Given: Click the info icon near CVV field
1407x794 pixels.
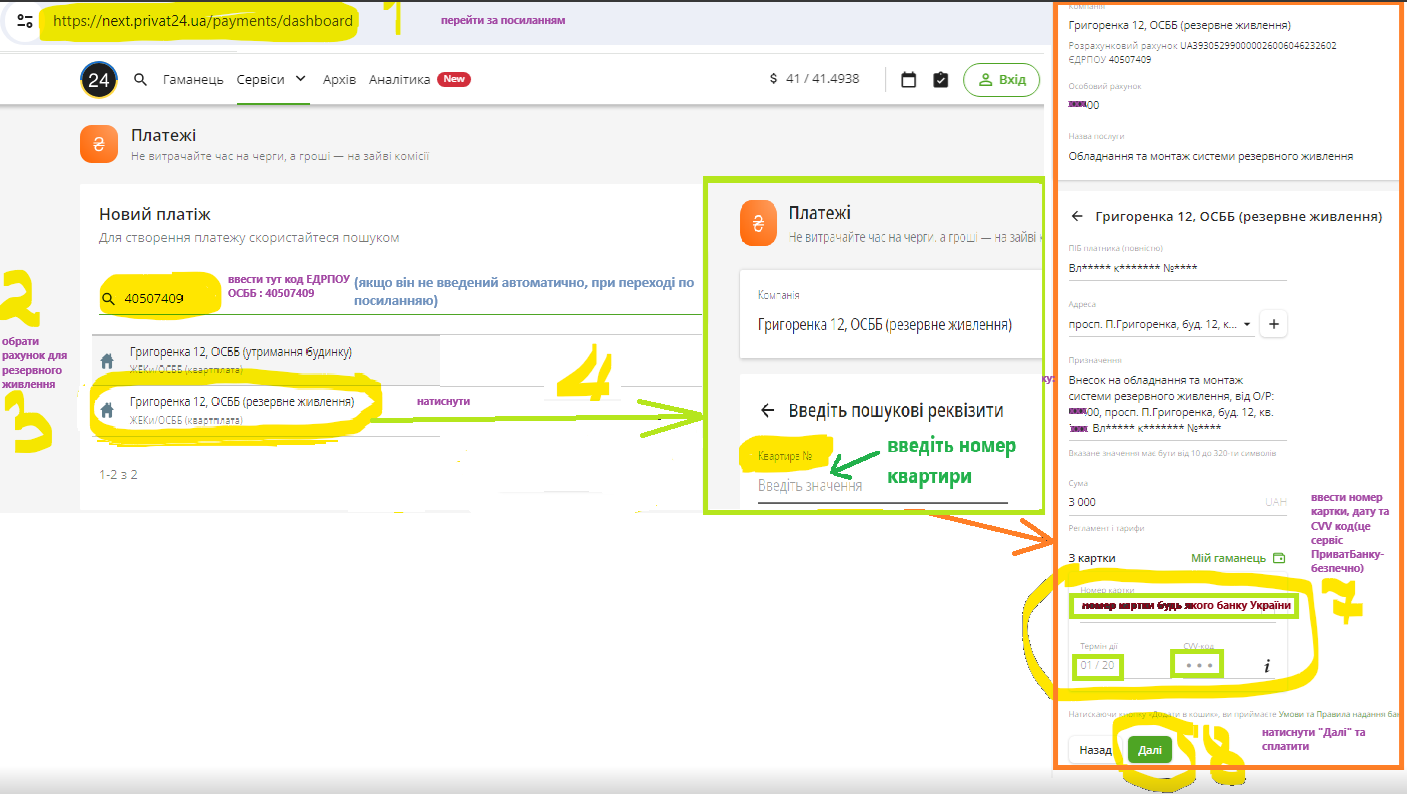Looking at the screenshot, I should coord(1266,666).
